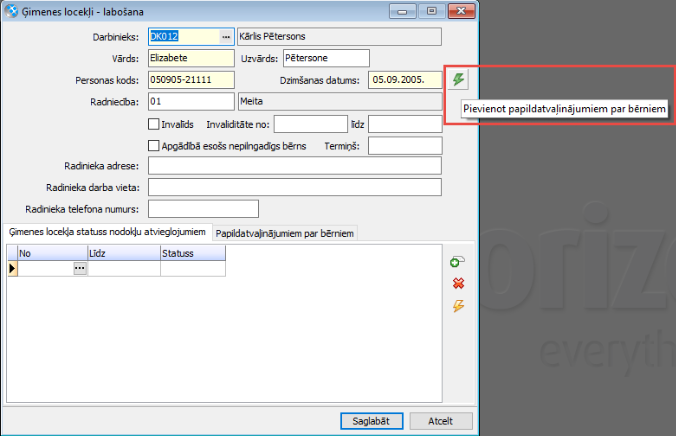Click the Kārlis Pētersons name field

click(x=339, y=37)
